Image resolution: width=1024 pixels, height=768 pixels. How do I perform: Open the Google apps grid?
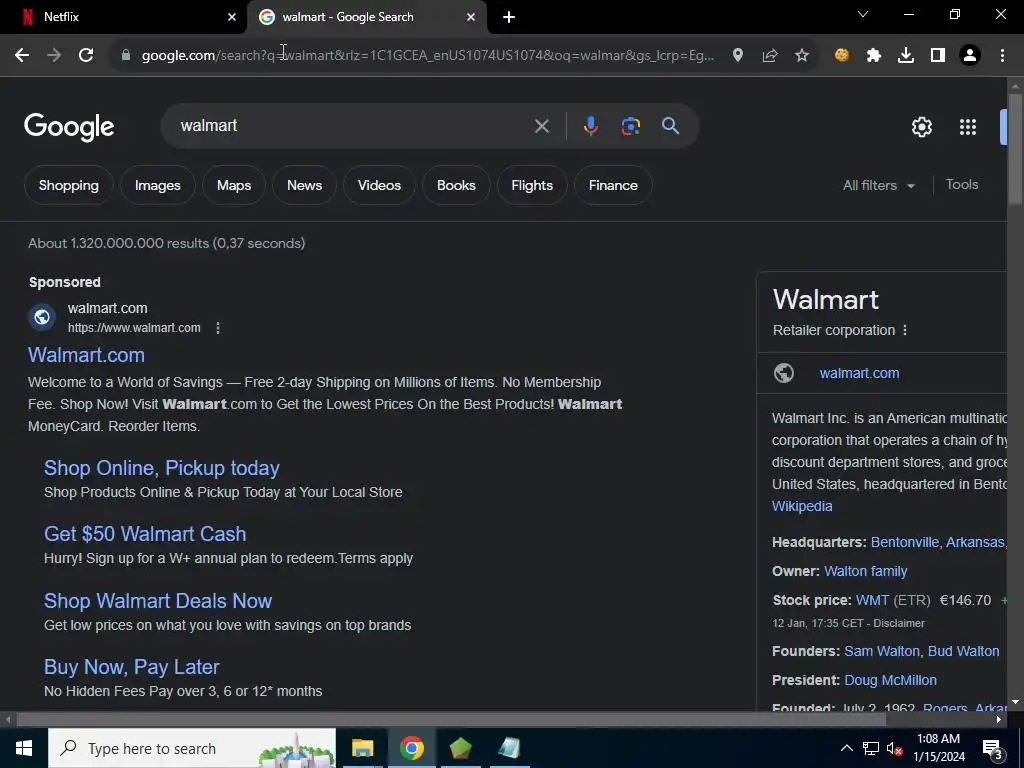pyautogui.click(x=968, y=127)
